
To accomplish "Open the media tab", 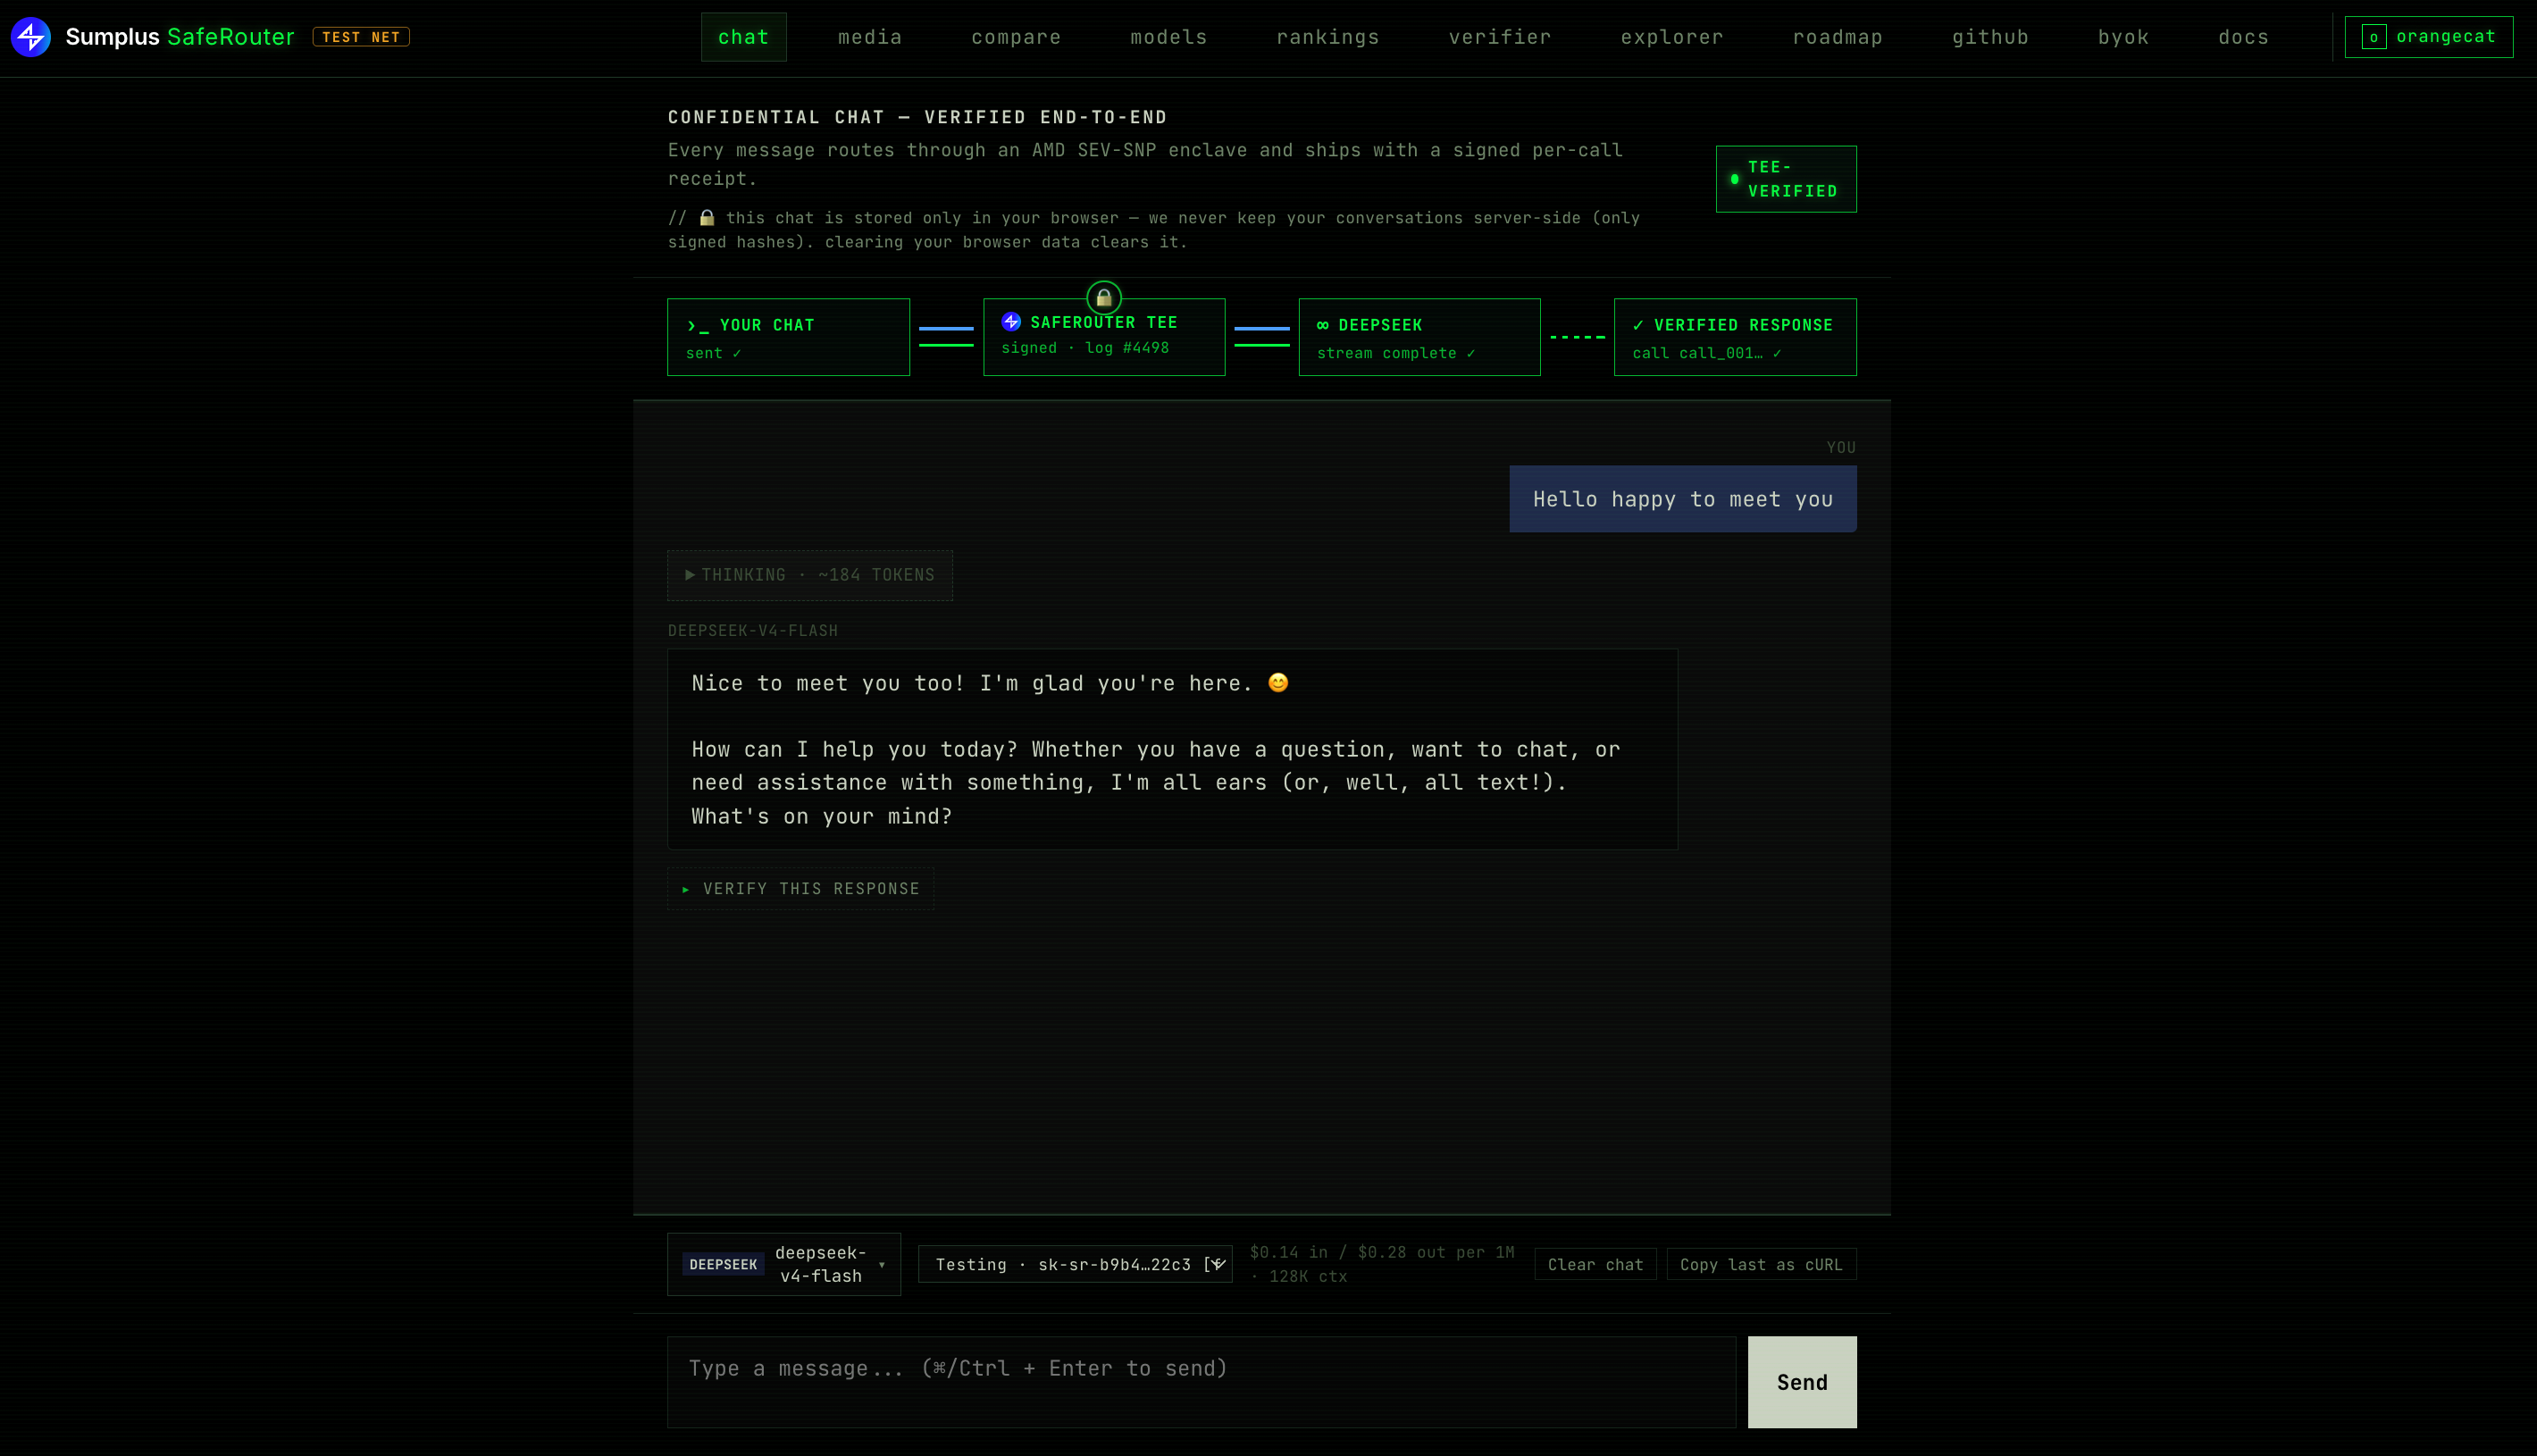I will click(870, 37).
